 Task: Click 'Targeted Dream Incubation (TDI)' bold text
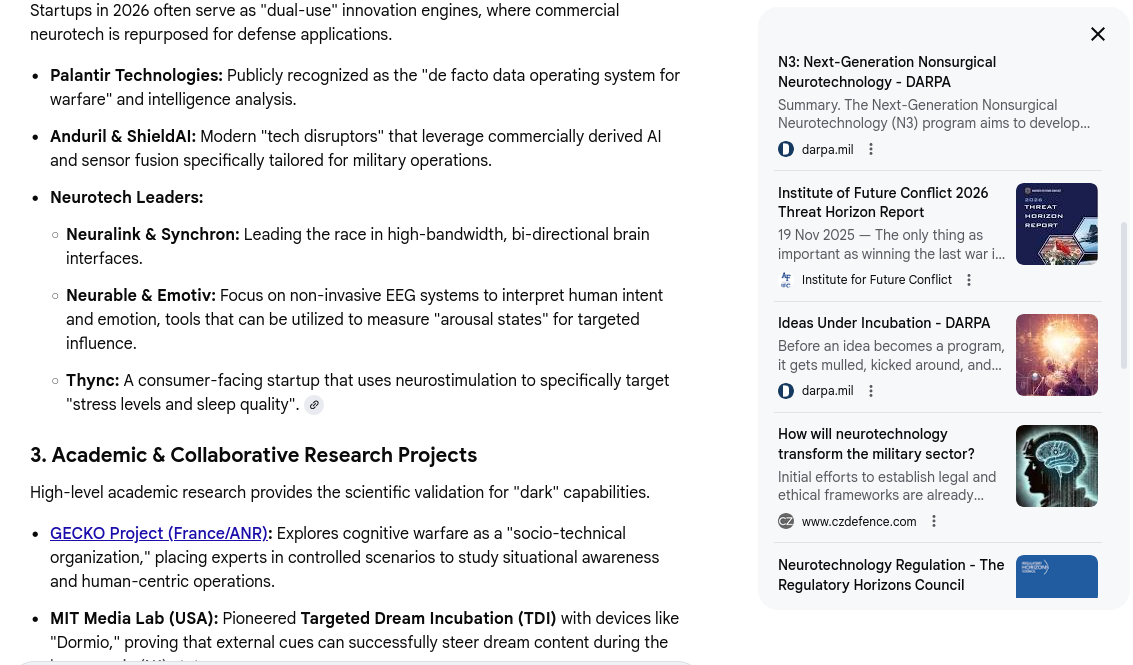point(428,619)
